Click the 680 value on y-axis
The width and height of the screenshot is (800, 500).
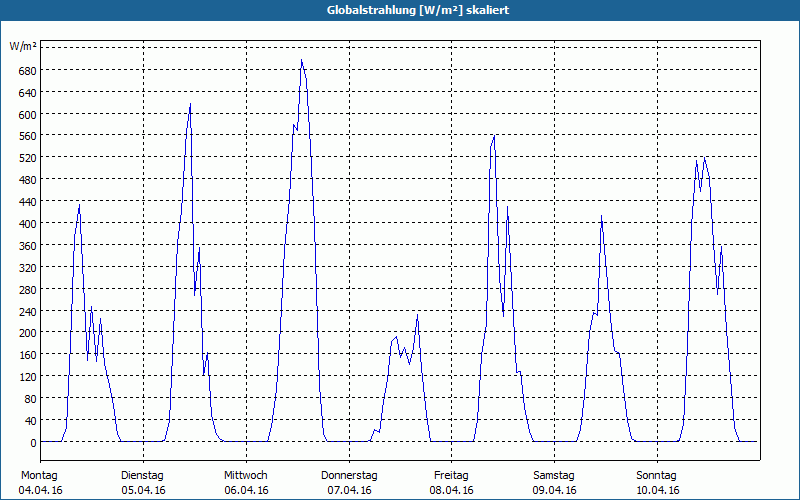coord(27,70)
